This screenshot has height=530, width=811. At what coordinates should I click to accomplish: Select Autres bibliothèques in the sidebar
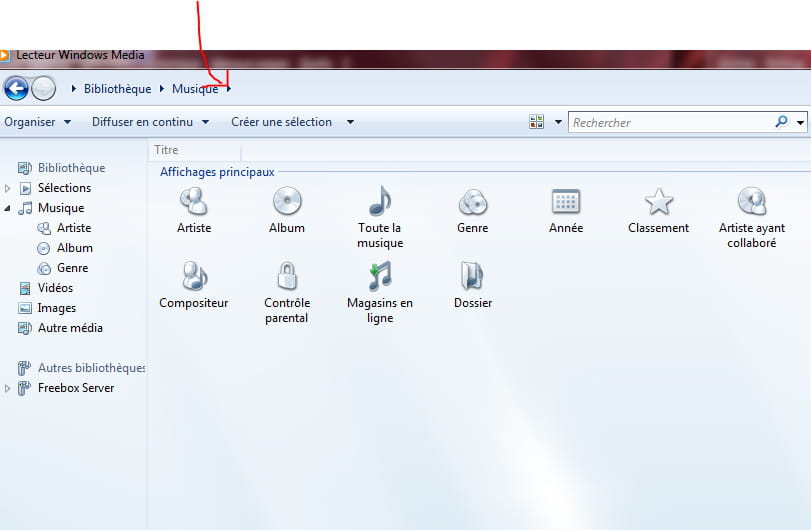[91, 368]
